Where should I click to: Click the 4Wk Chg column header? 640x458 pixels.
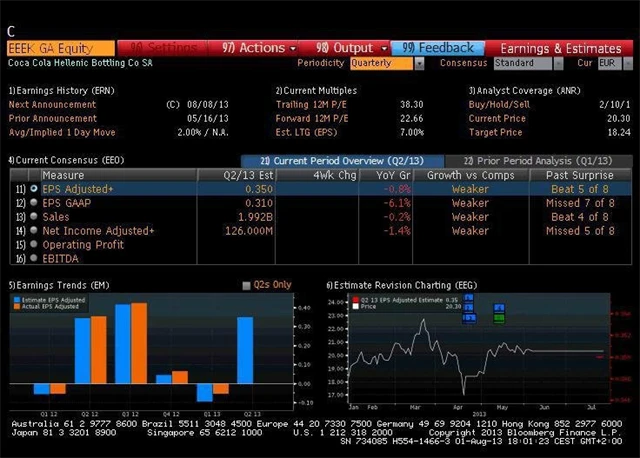coord(318,176)
